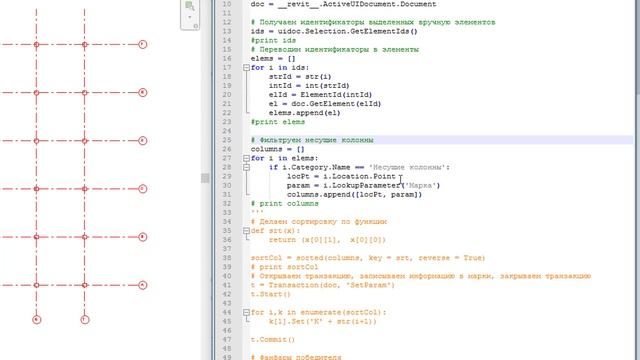
Task: Click line number 25 in the editor margin
Action: [227, 140]
